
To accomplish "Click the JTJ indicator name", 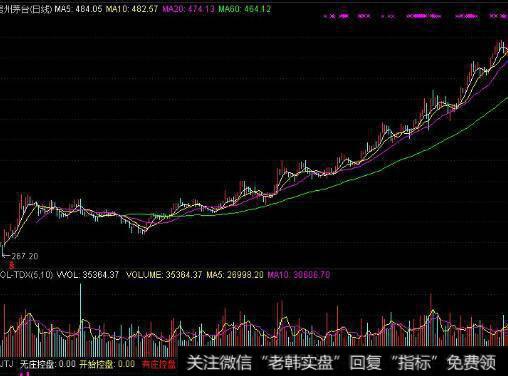I will tap(6, 363).
